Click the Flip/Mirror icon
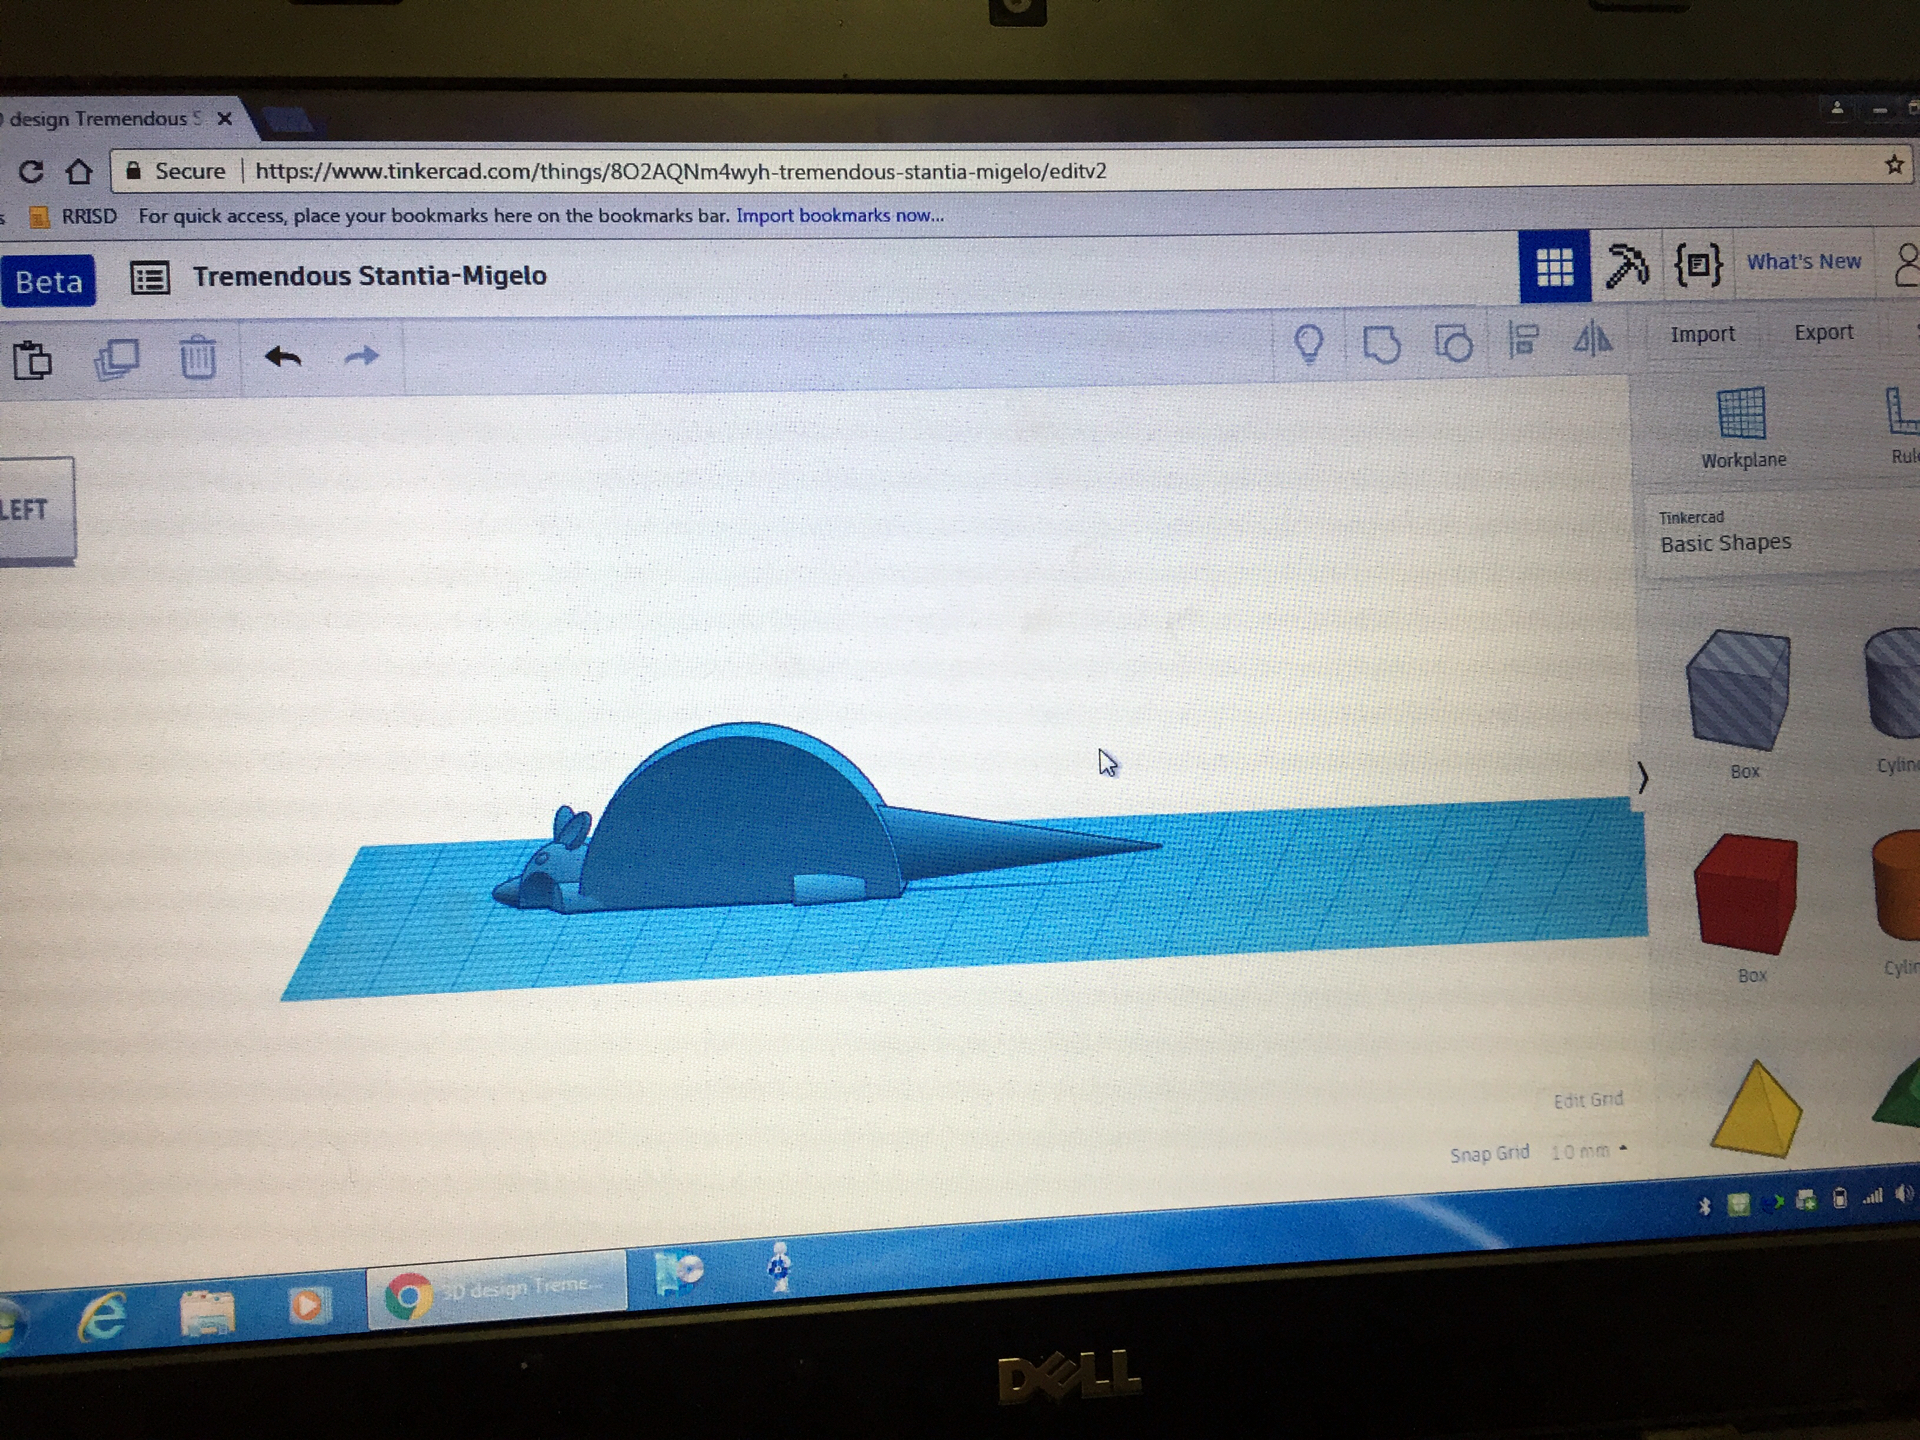 (1592, 338)
